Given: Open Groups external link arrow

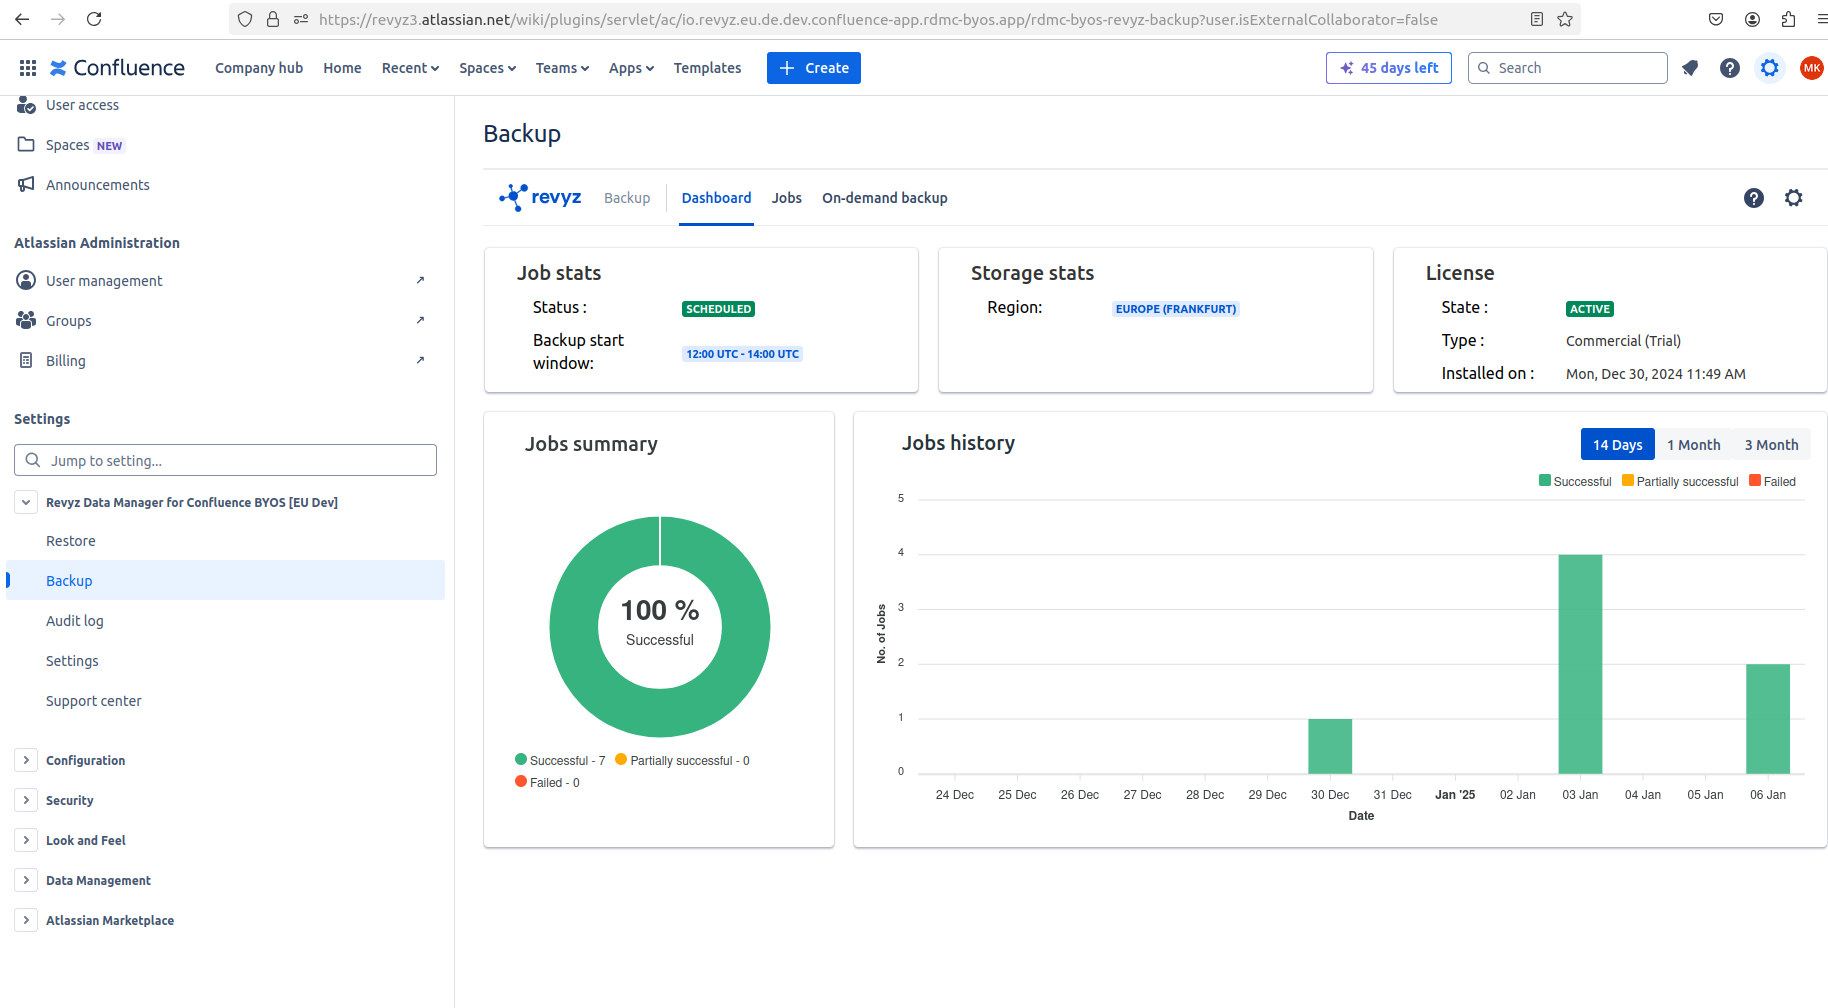Looking at the screenshot, I should tap(420, 320).
